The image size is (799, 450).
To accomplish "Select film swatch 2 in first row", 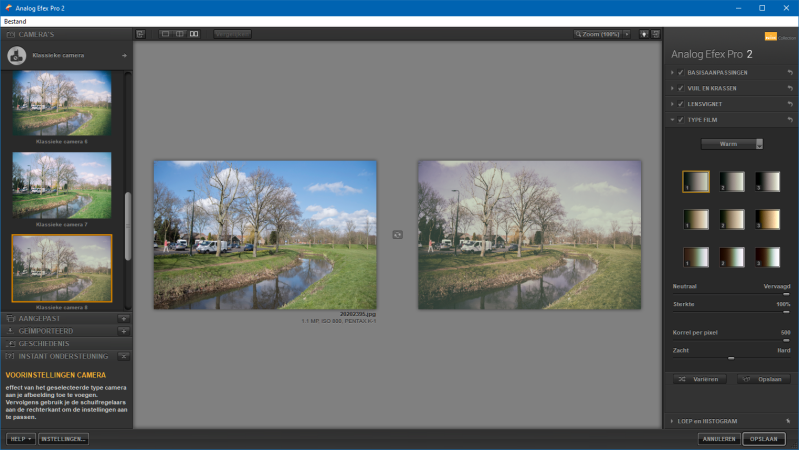I will click(732, 181).
